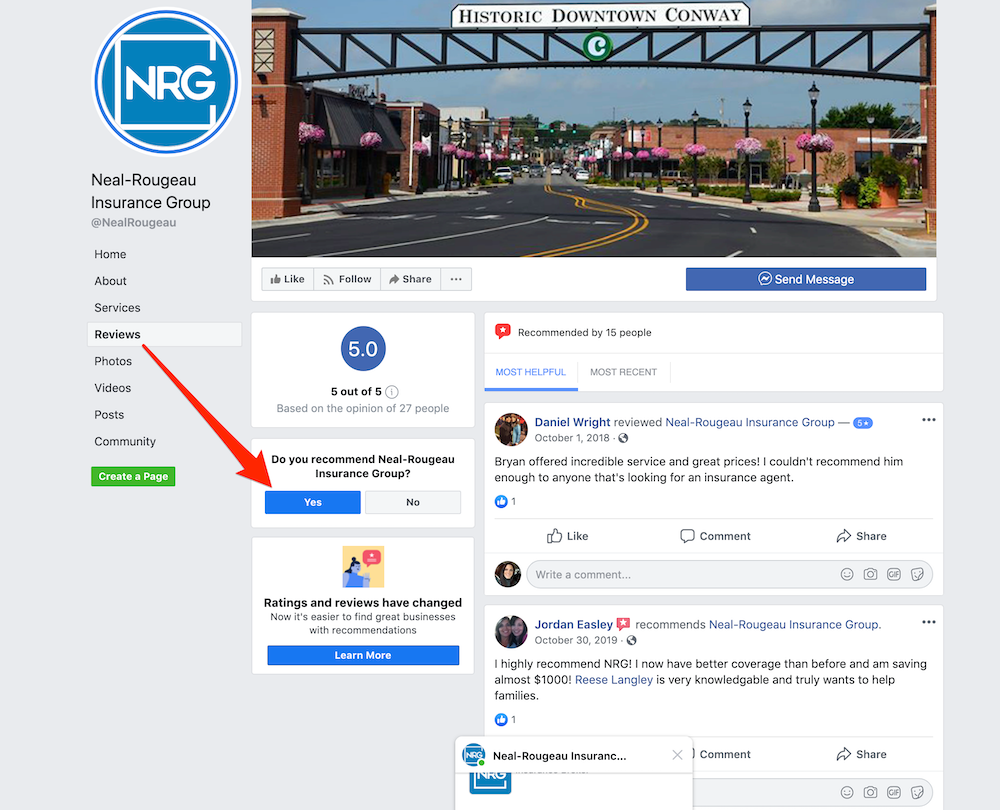Attach a photo to Daniel's review comment

click(871, 575)
